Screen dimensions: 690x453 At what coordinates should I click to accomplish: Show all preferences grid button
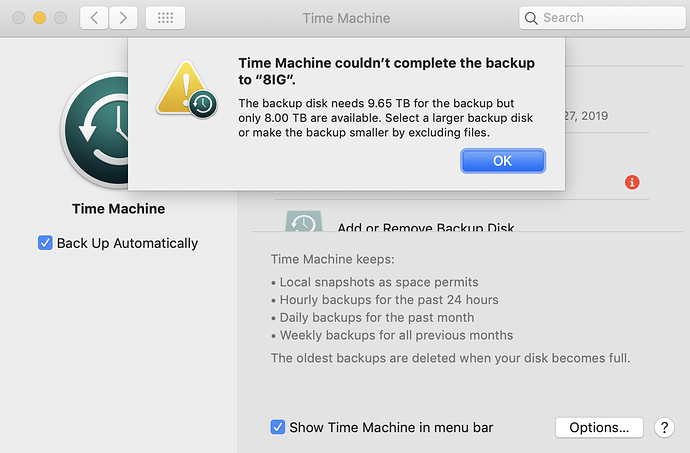coord(165,18)
